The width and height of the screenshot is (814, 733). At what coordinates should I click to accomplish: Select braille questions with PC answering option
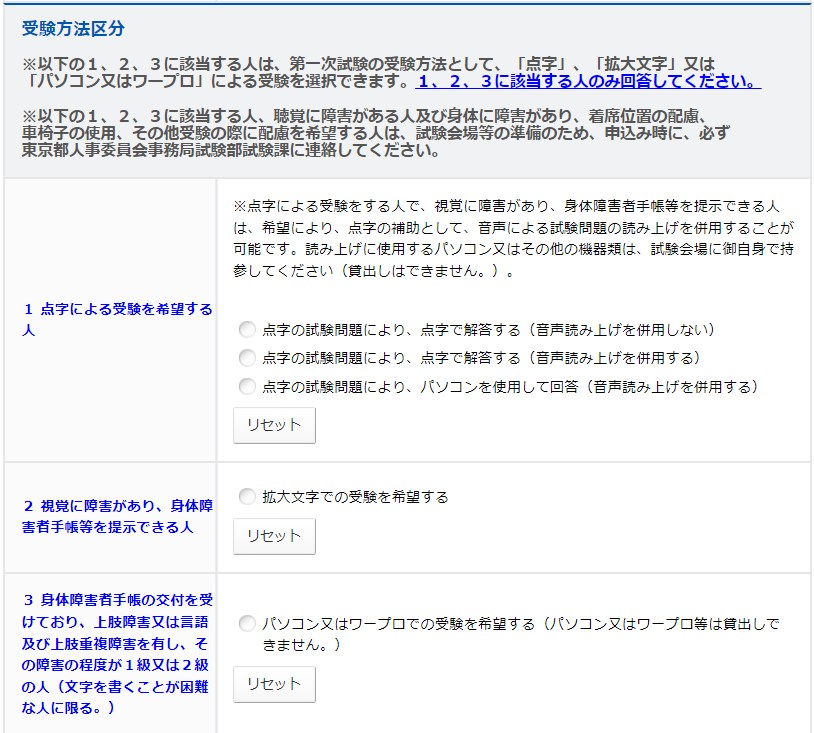[x=247, y=386]
